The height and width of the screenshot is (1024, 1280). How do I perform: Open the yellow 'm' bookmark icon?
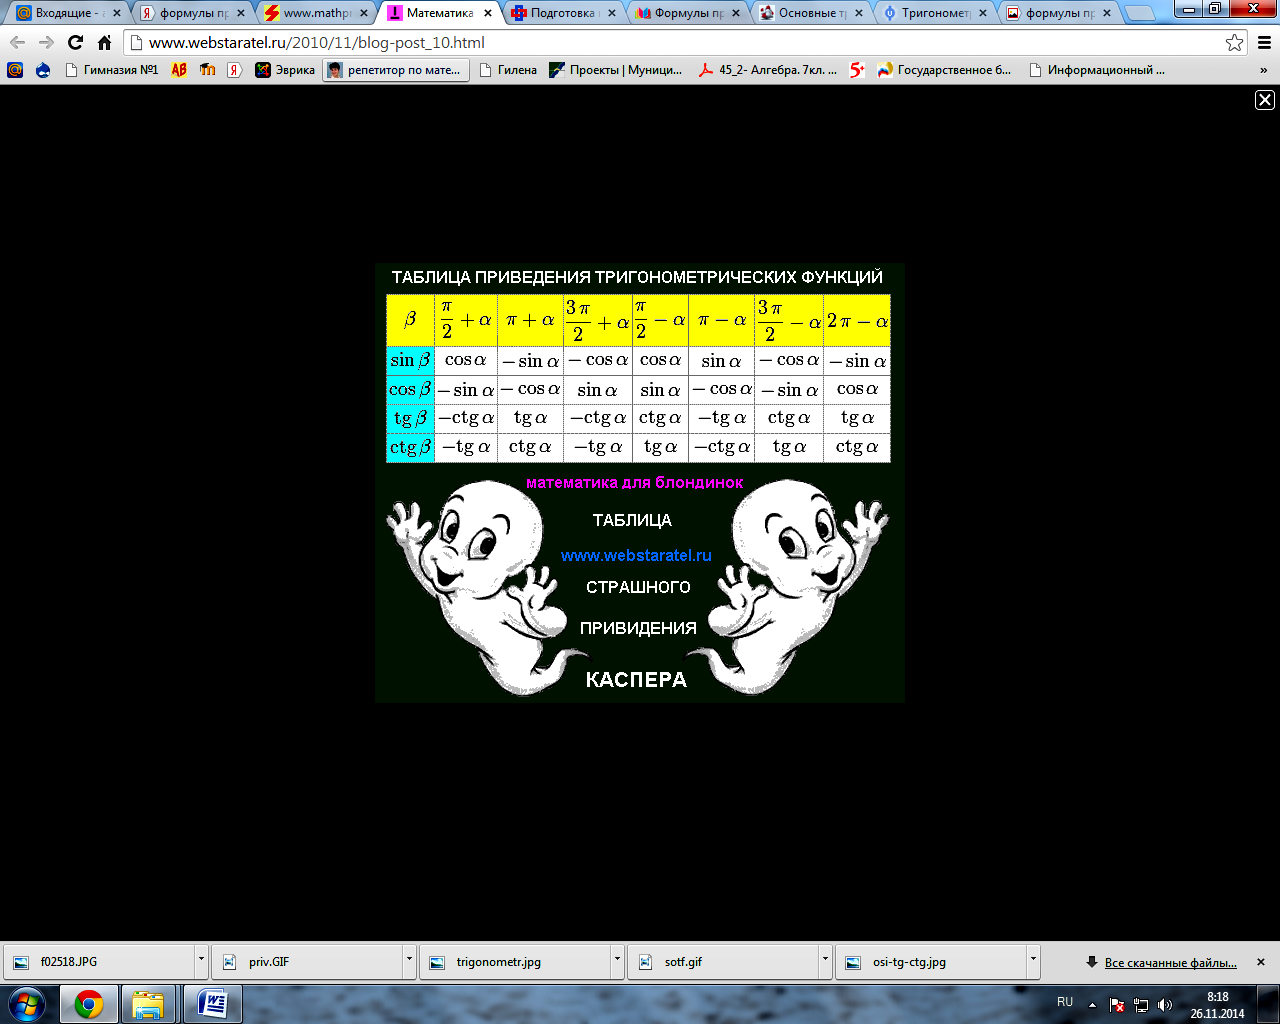click(207, 70)
